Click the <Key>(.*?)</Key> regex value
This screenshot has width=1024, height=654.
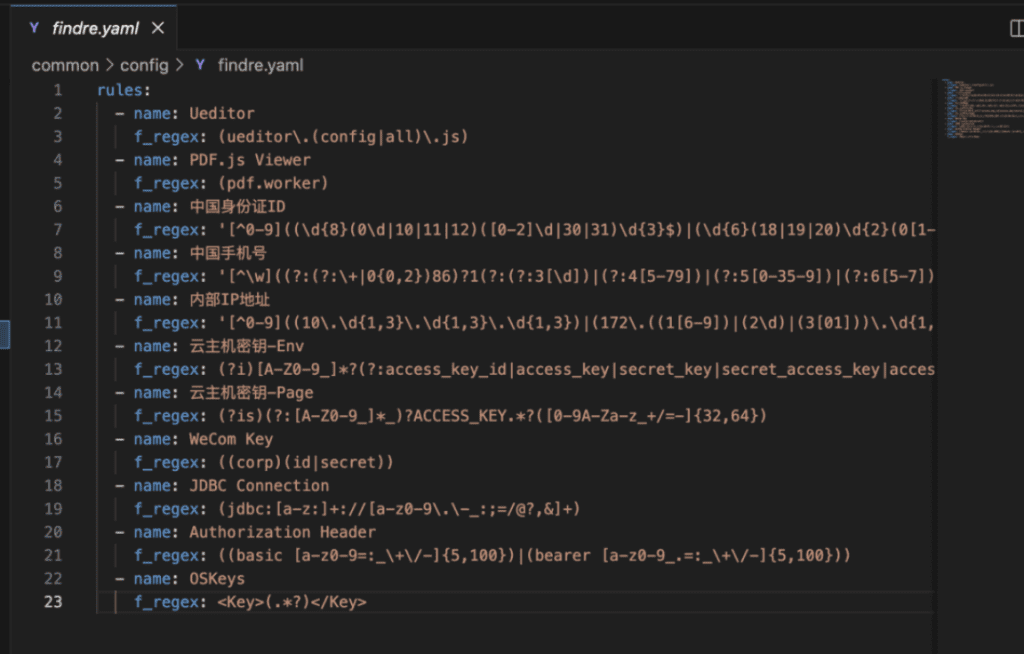[x=292, y=602]
